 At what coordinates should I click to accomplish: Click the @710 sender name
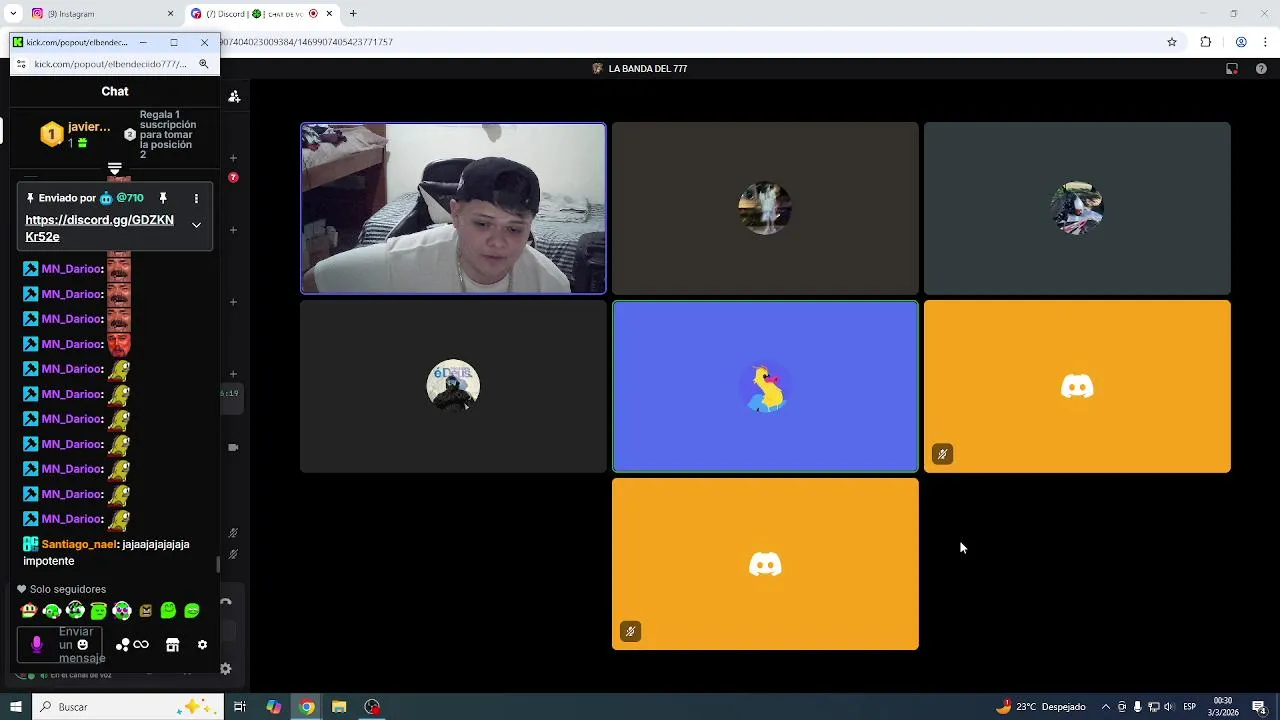[x=130, y=198]
